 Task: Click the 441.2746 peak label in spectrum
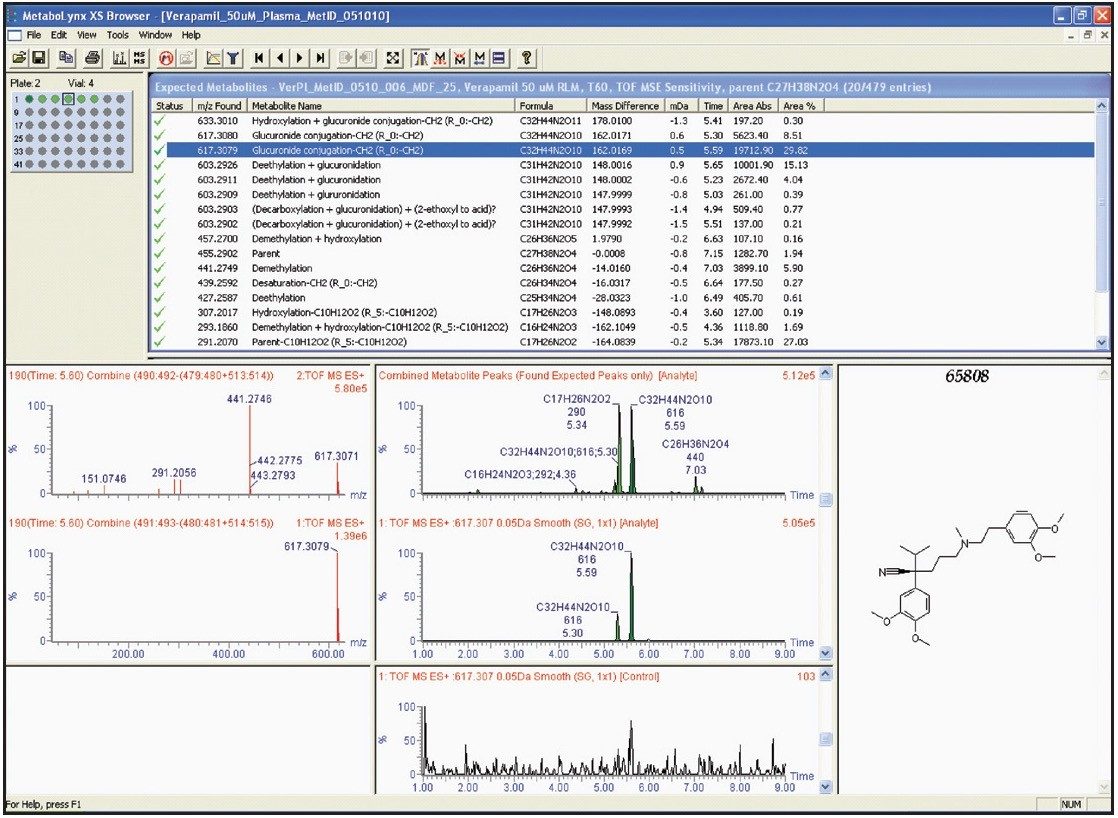coord(249,399)
